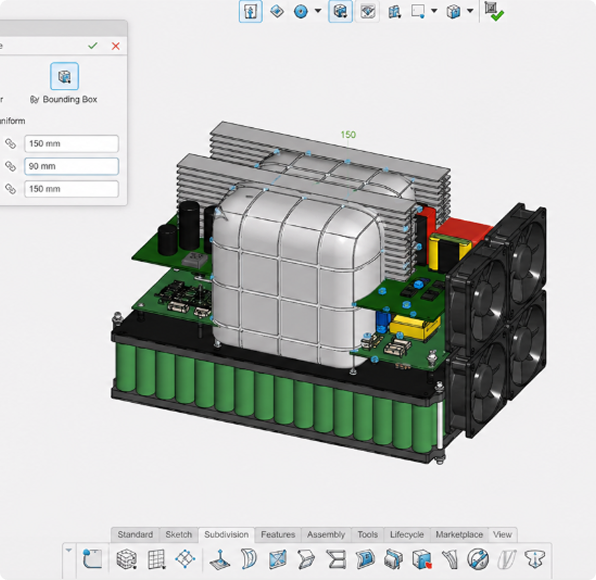Switch to the Standard tab
Image resolution: width=596 pixels, height=580 pixels.
click(x=135, y=535)
